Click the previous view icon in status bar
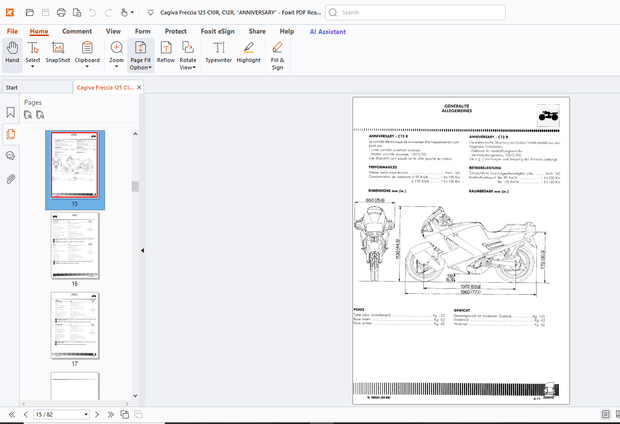 (x=125, y=415)
